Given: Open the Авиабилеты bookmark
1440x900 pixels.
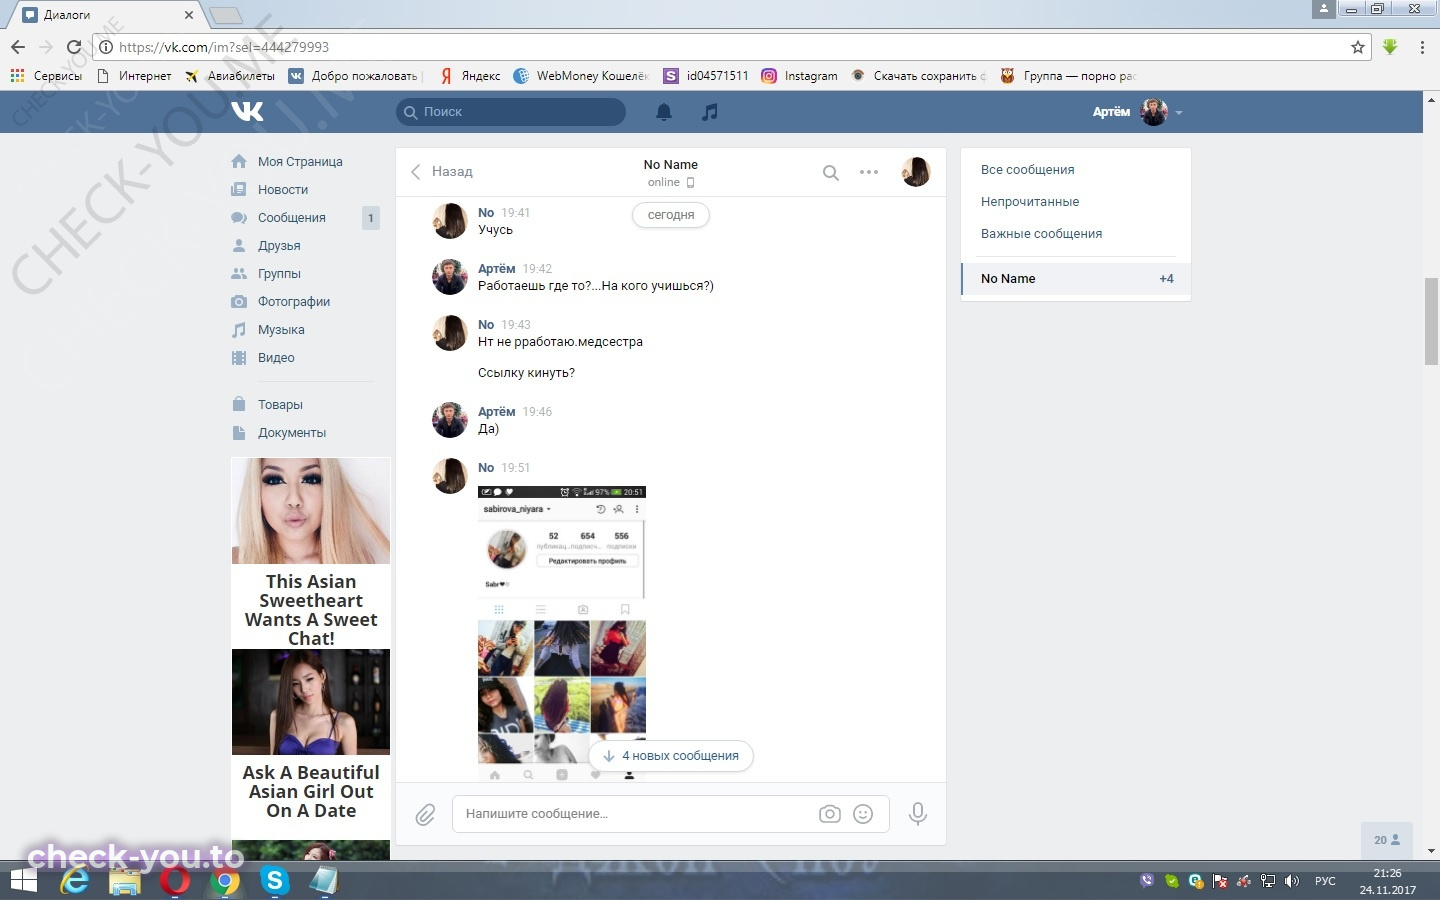Looking at the screenshot, I should click(x=230, y=75).
